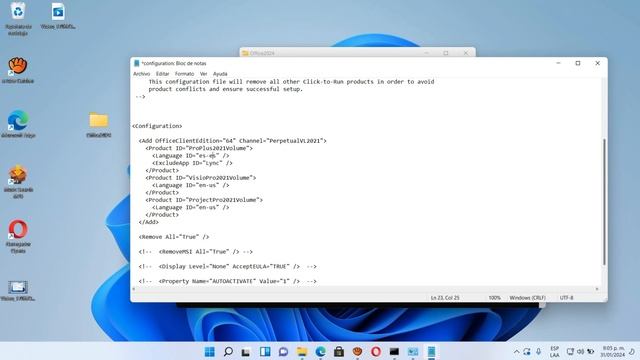Click the 'Language ID="es-es"' line

191,156
